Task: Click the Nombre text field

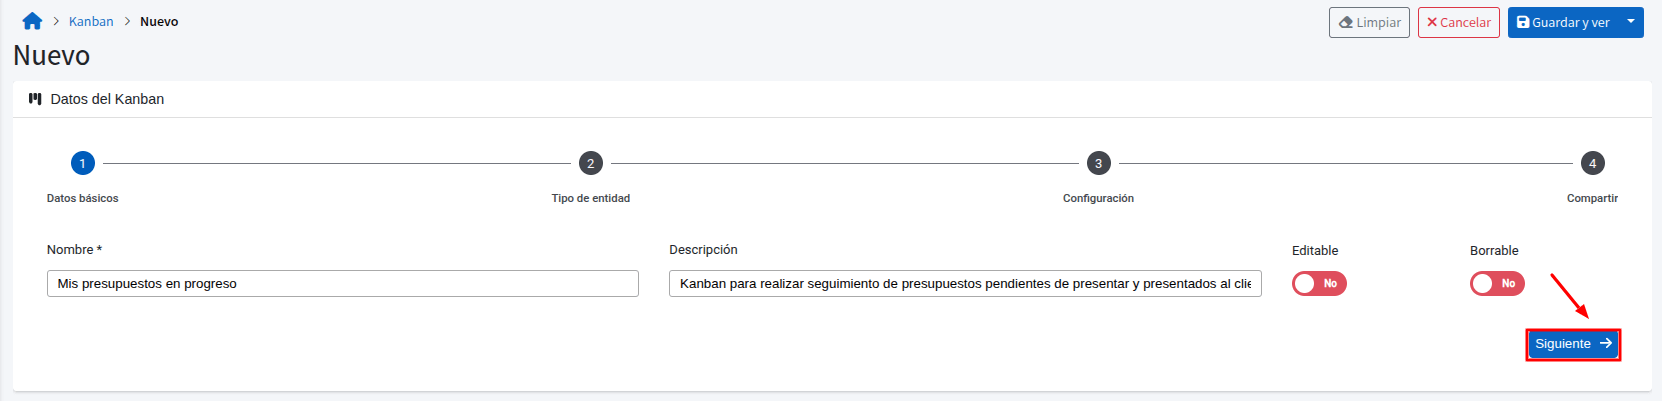Action: pos(342,284)
